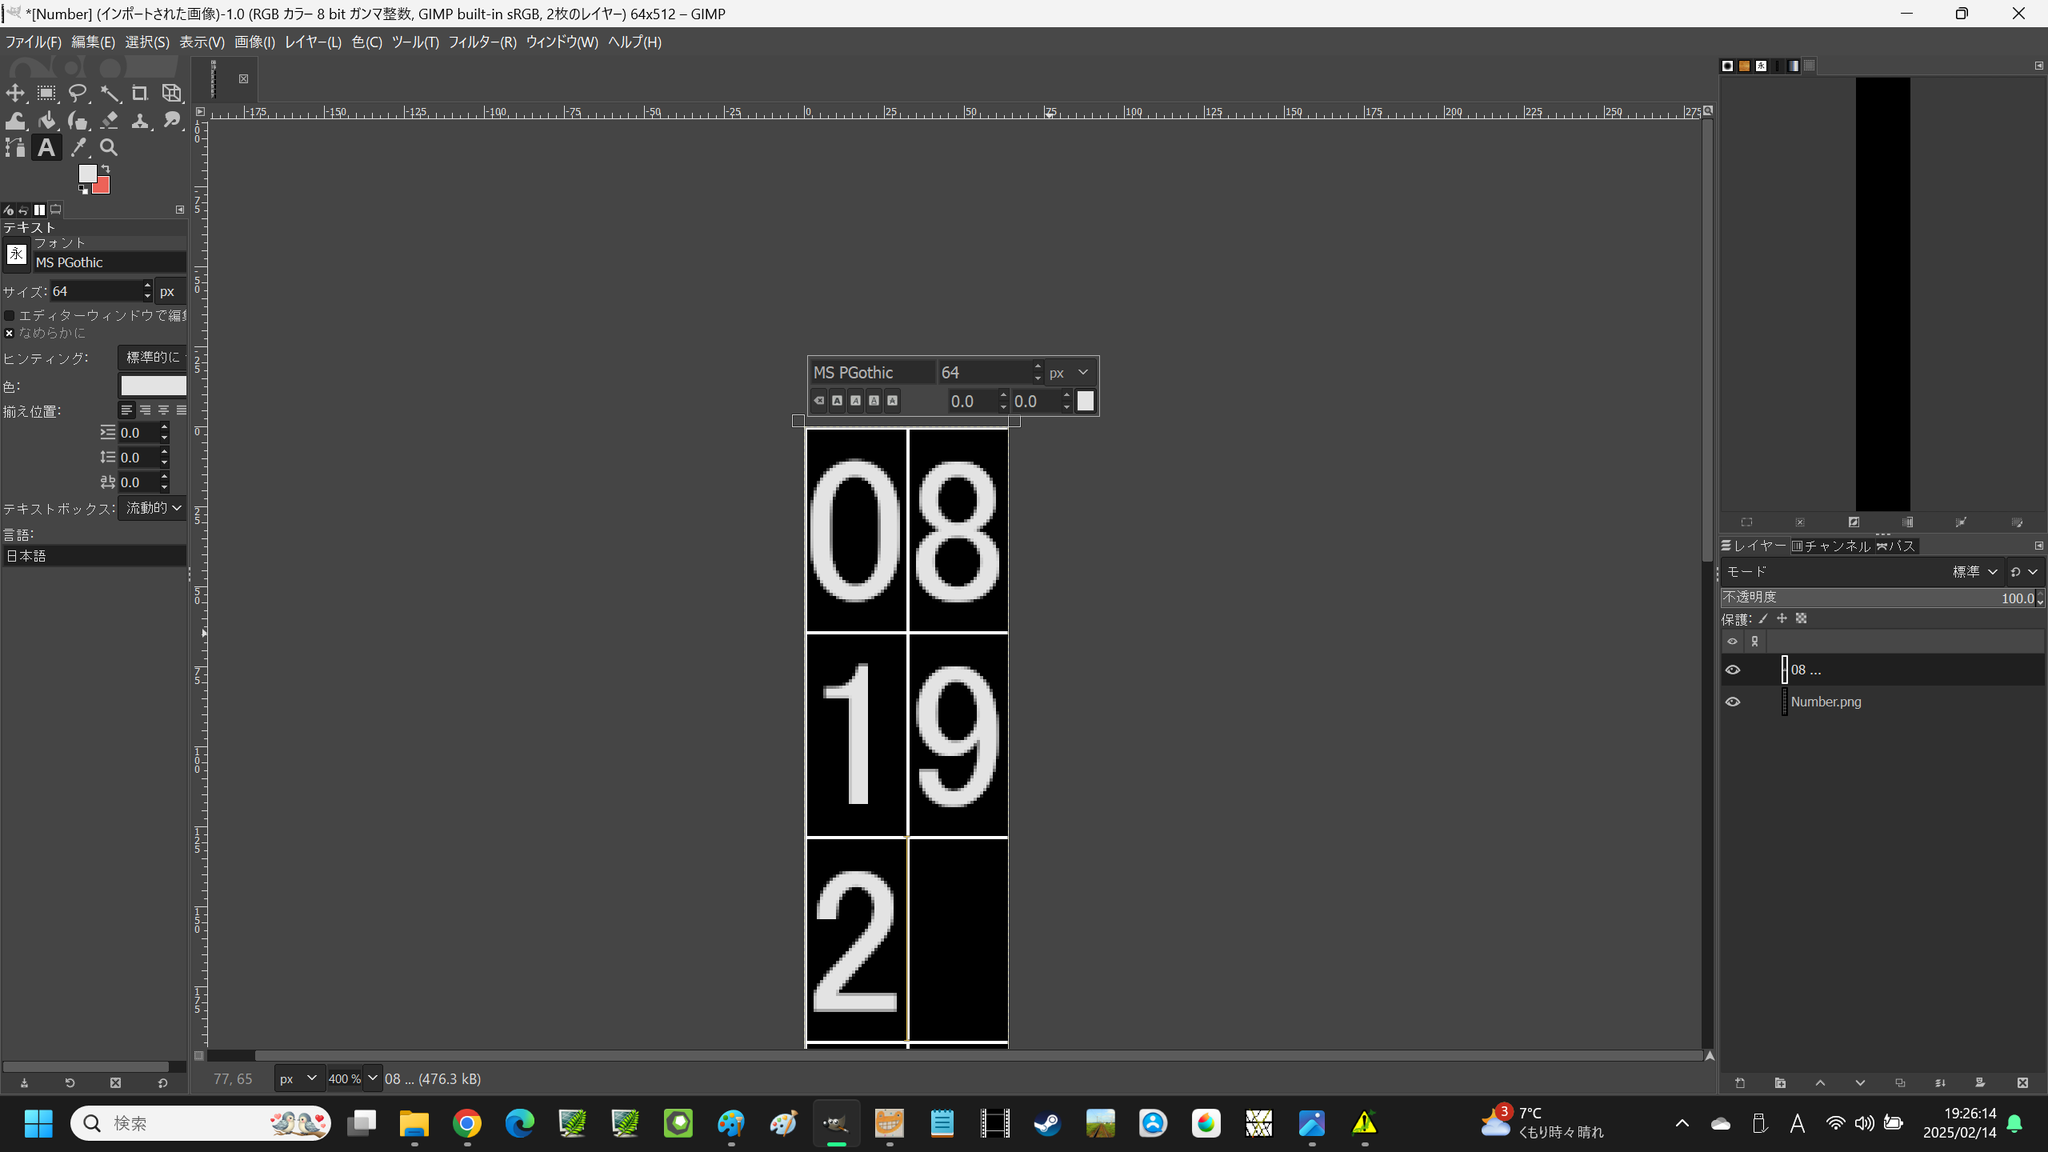Delete saved tool options preset

click(x=115, y=1083)
